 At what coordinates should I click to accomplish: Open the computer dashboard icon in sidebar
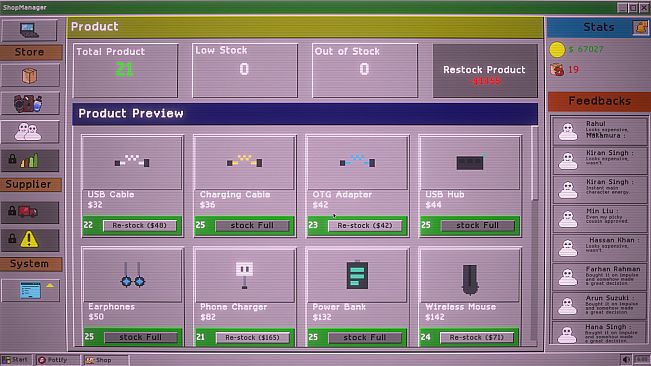(29, 30)
